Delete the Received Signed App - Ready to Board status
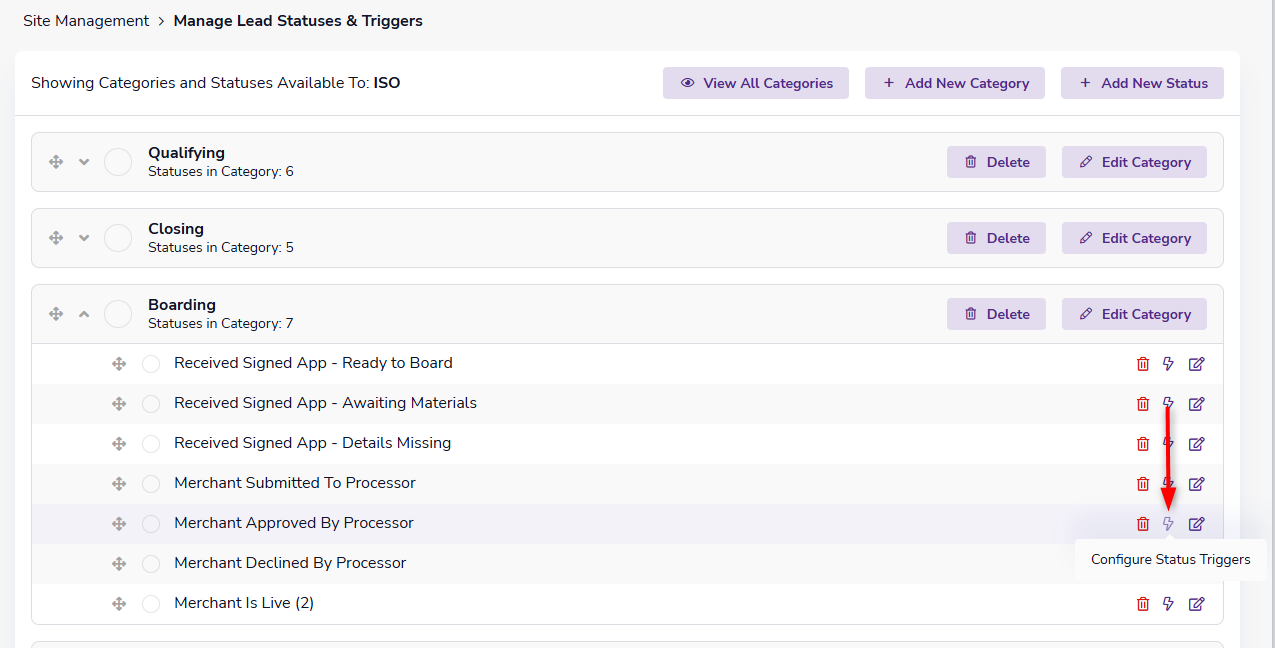1275x648 pixels. pyautogui.click(x=1143, y=364)
